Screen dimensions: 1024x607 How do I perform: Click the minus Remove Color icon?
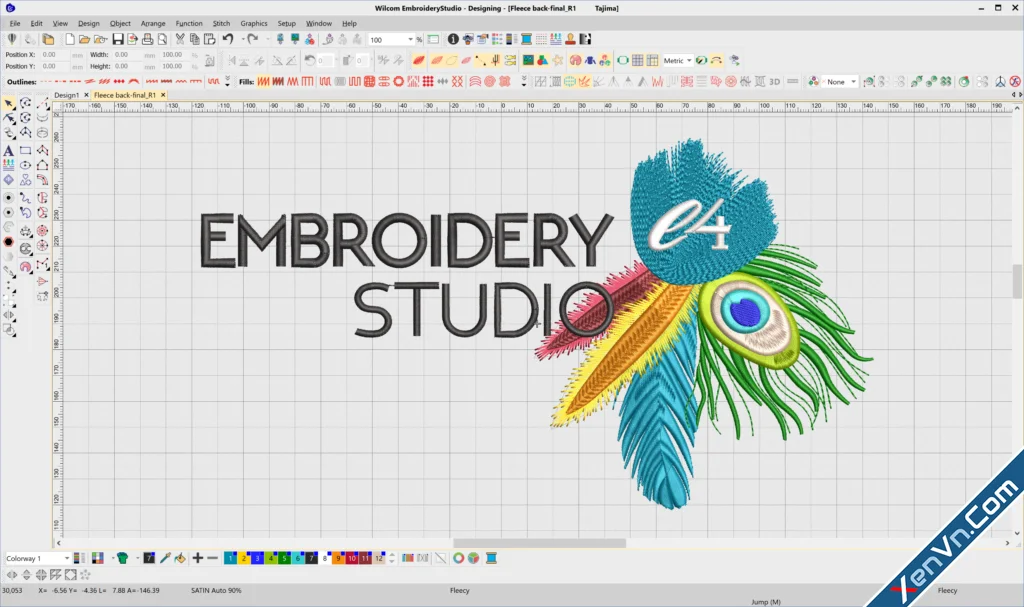coord(212,558)
